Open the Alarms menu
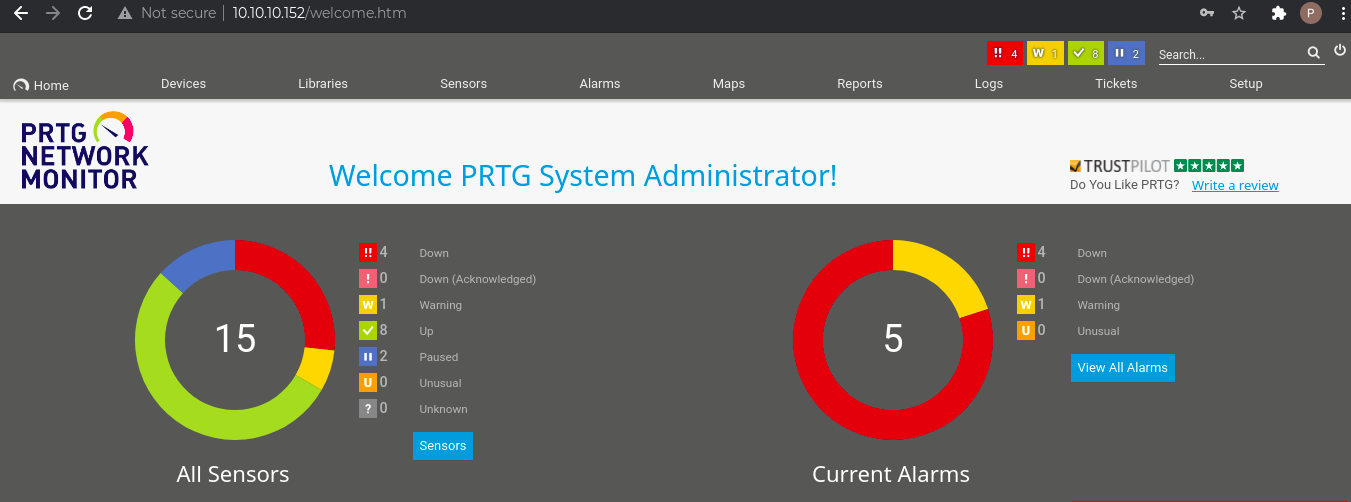The width and height of the screenshot is (1351, 502). click(600, 84)
